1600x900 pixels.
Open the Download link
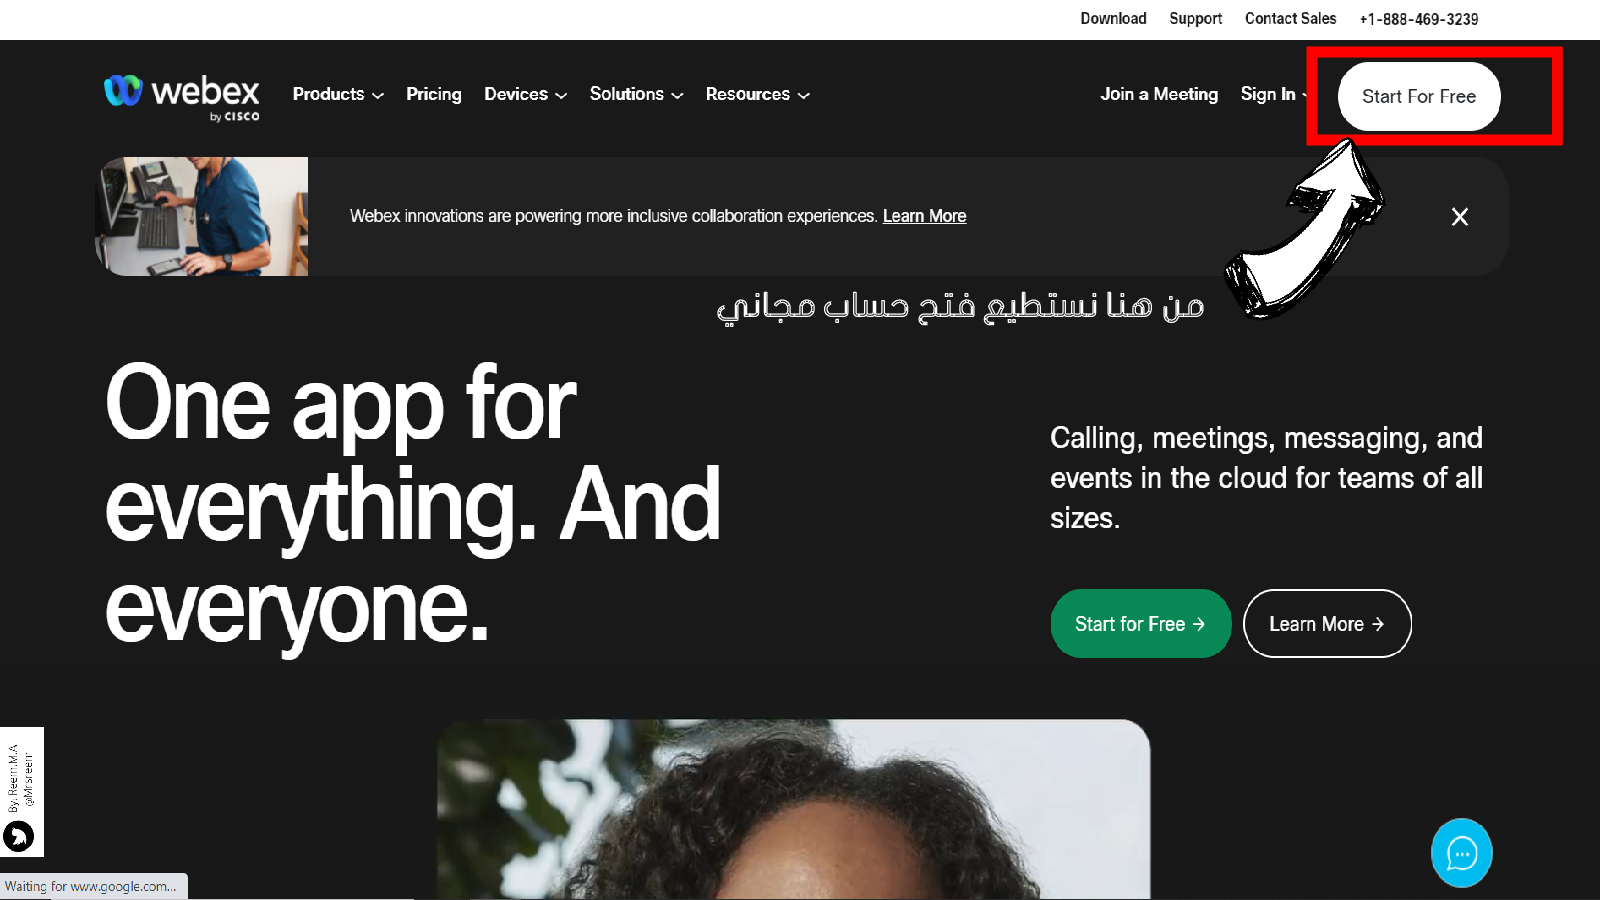1113,19
